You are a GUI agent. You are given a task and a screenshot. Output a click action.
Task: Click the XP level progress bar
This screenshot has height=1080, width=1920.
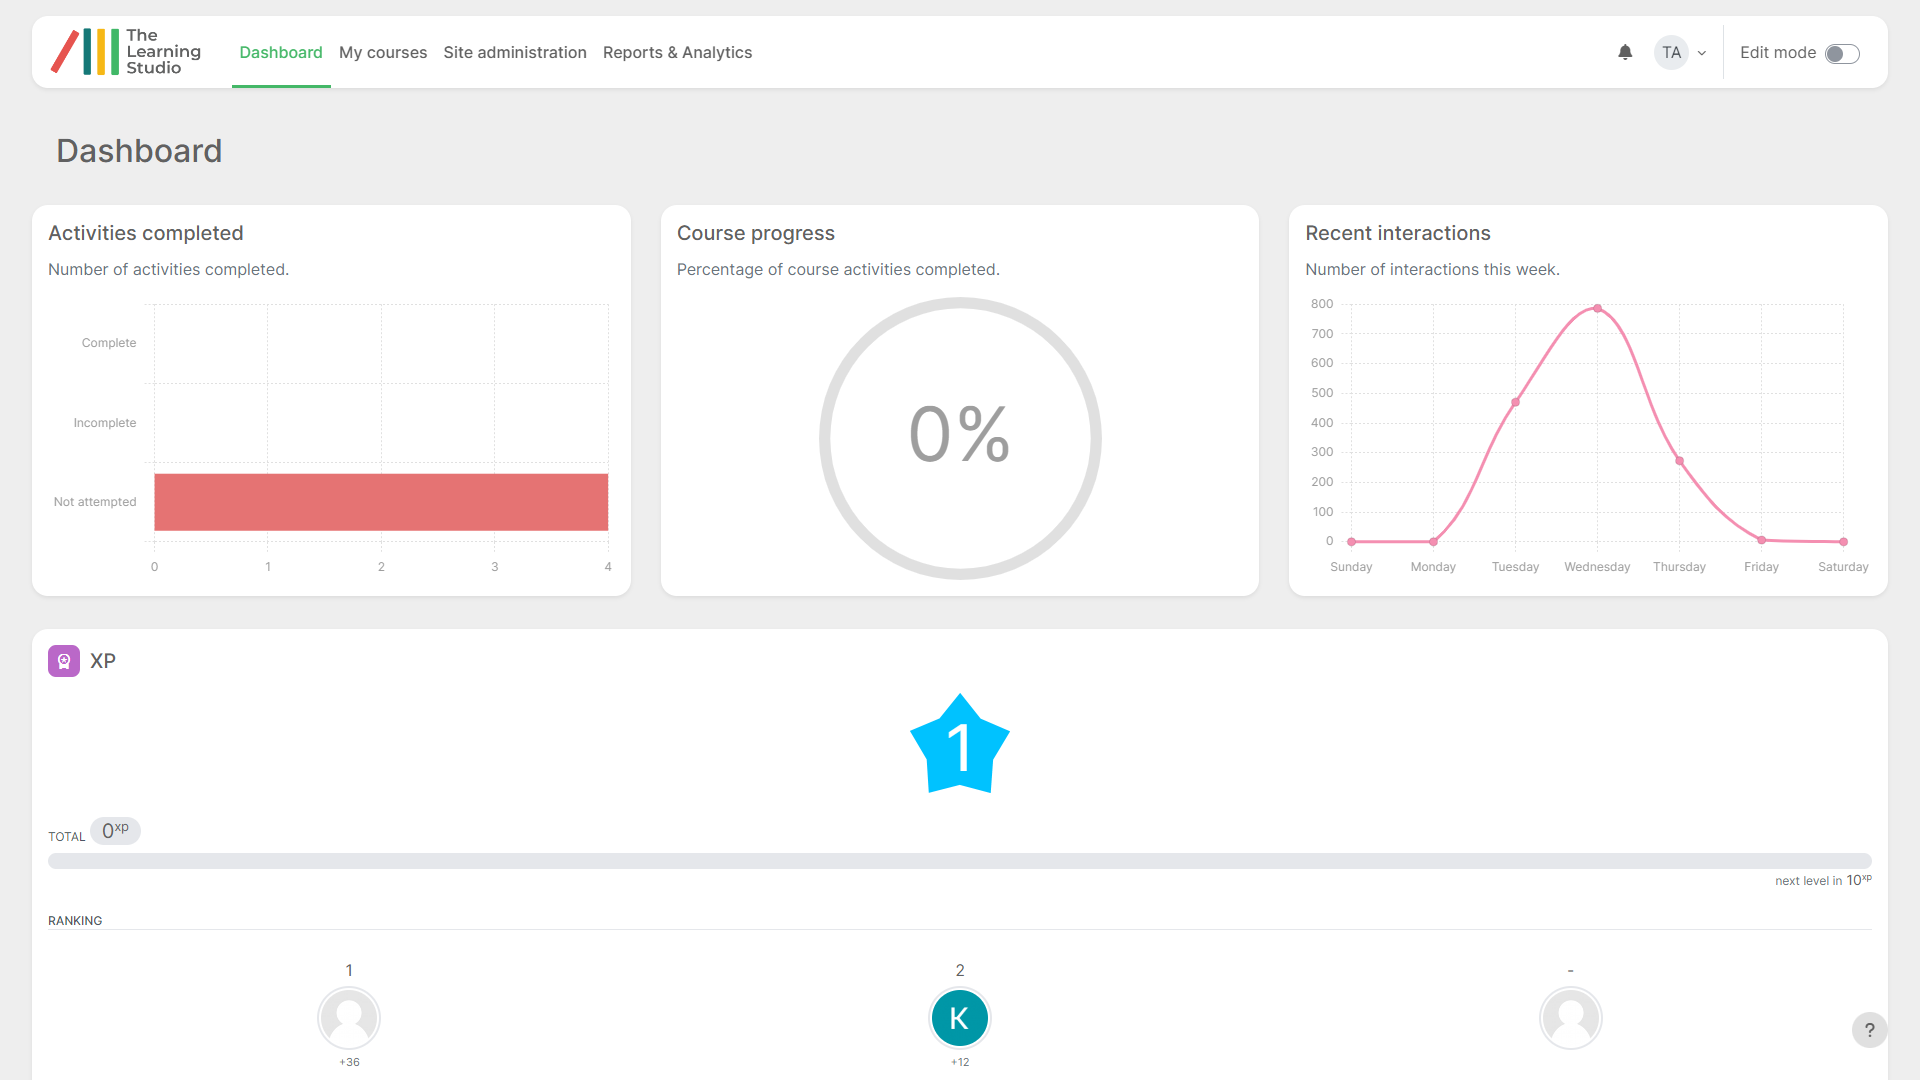960,861
